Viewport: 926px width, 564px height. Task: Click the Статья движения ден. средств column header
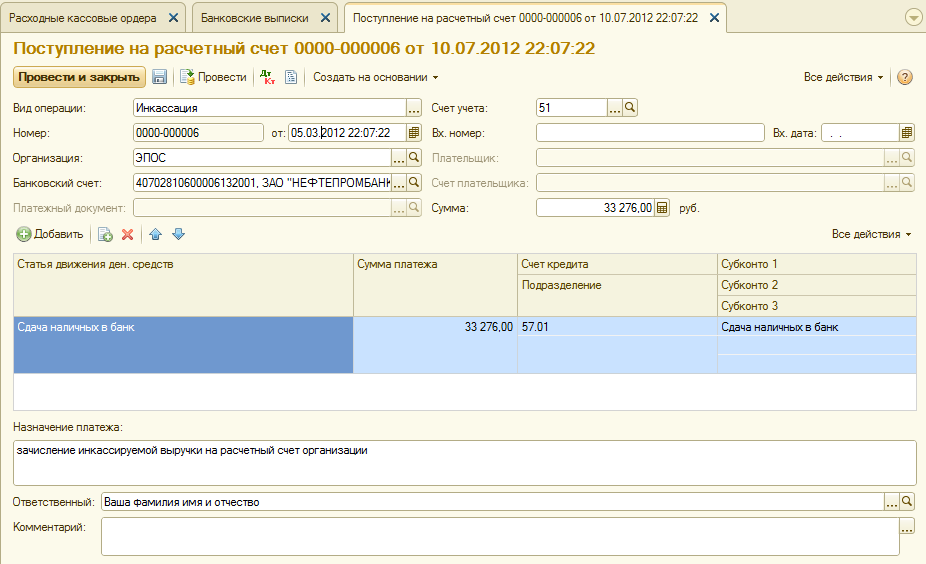coord(183,285)
